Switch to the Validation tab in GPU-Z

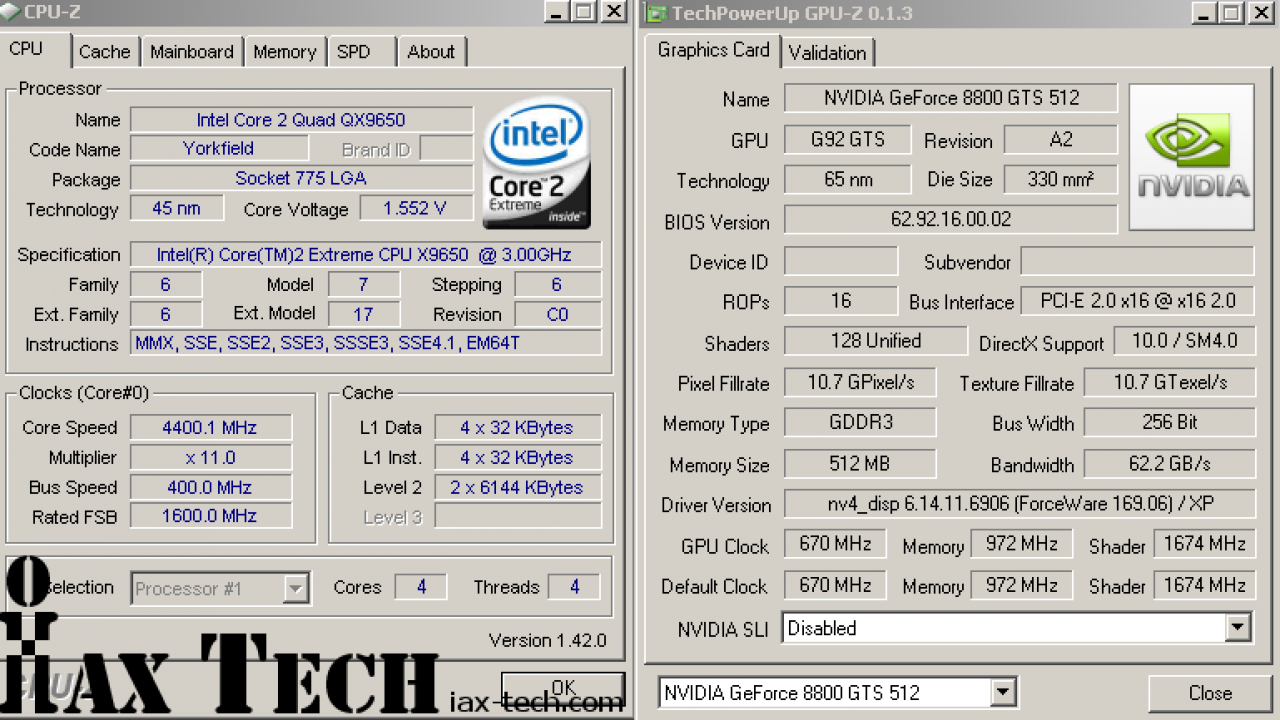827,53
